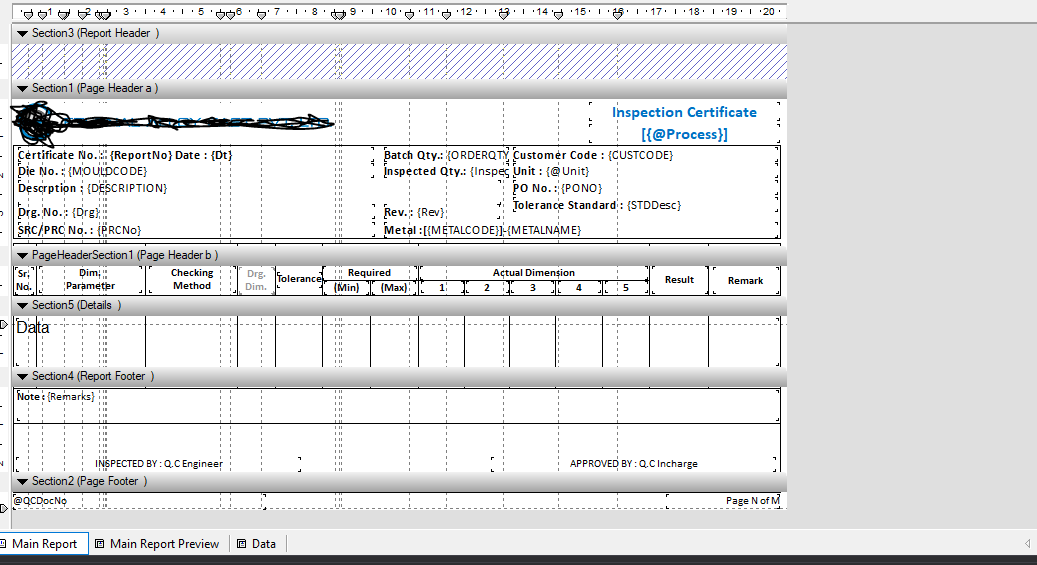
Task: Select APPROVED BY Q.C Incharge text
Action: pyautogui.click(x=634, y=464)
